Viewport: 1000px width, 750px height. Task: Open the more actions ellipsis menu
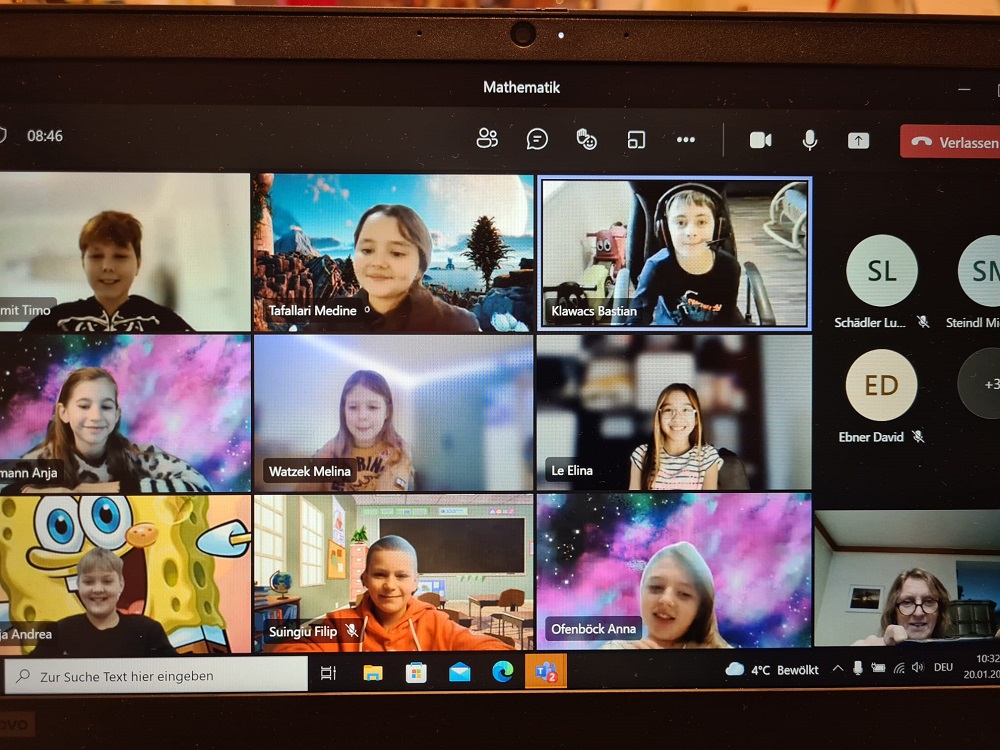(x=686, y=140)
